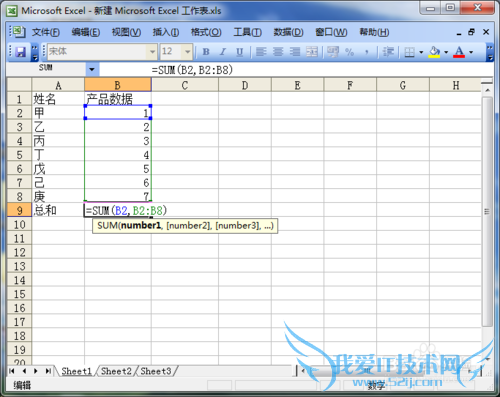The height and width of the screenshot is (397, 500).
Task: Open the Name Box dropdown arrow
Action: 92,70
